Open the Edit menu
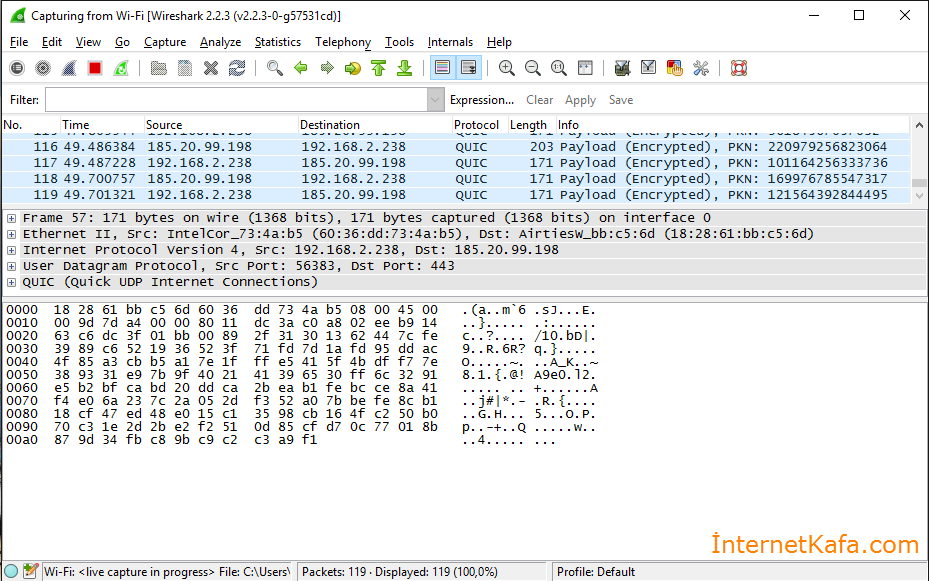Screen dimensions: 929x581 click(x=52, y=42)
